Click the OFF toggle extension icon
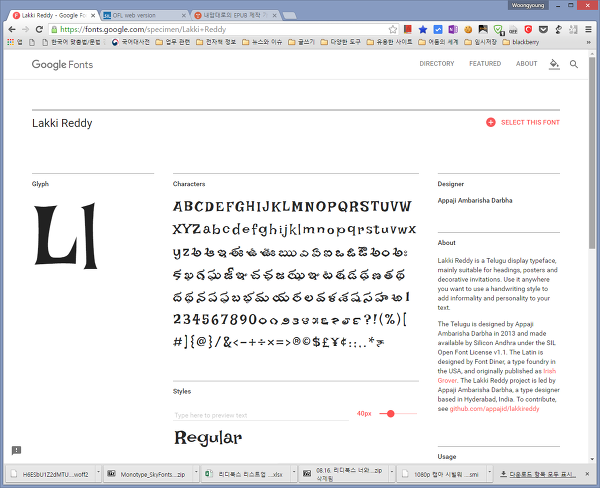600x488 pixels. 513,30
